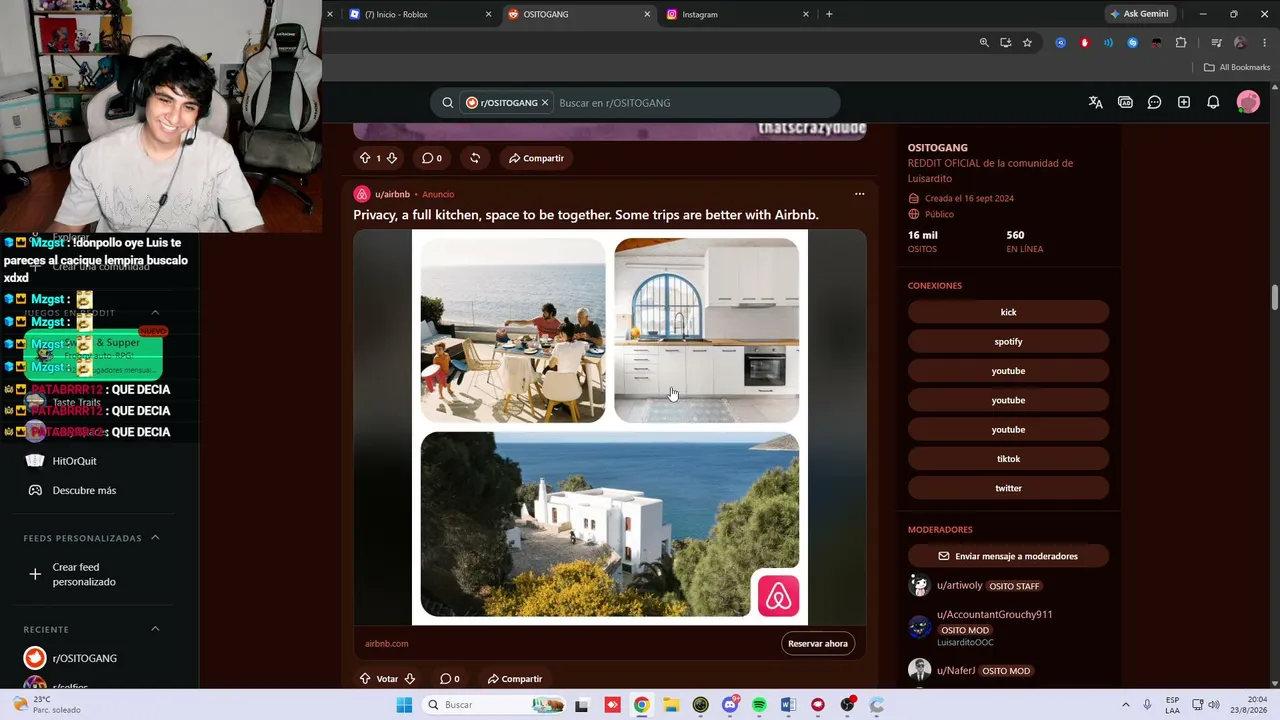Open the HitOrQuit game in sidebar
The width and height of the screenshot is (1280, 720).
pos(75,461)
